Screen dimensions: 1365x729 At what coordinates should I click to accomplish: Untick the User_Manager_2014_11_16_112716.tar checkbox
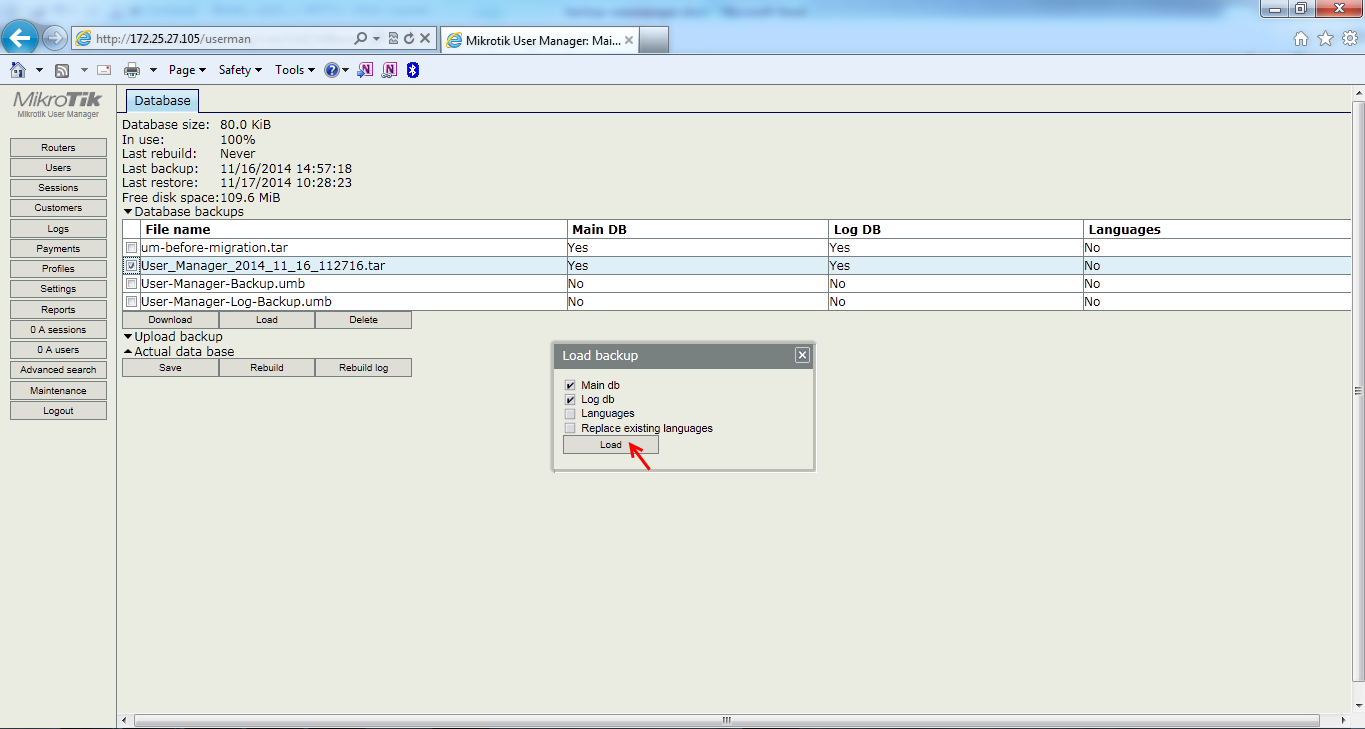(131, 266)
